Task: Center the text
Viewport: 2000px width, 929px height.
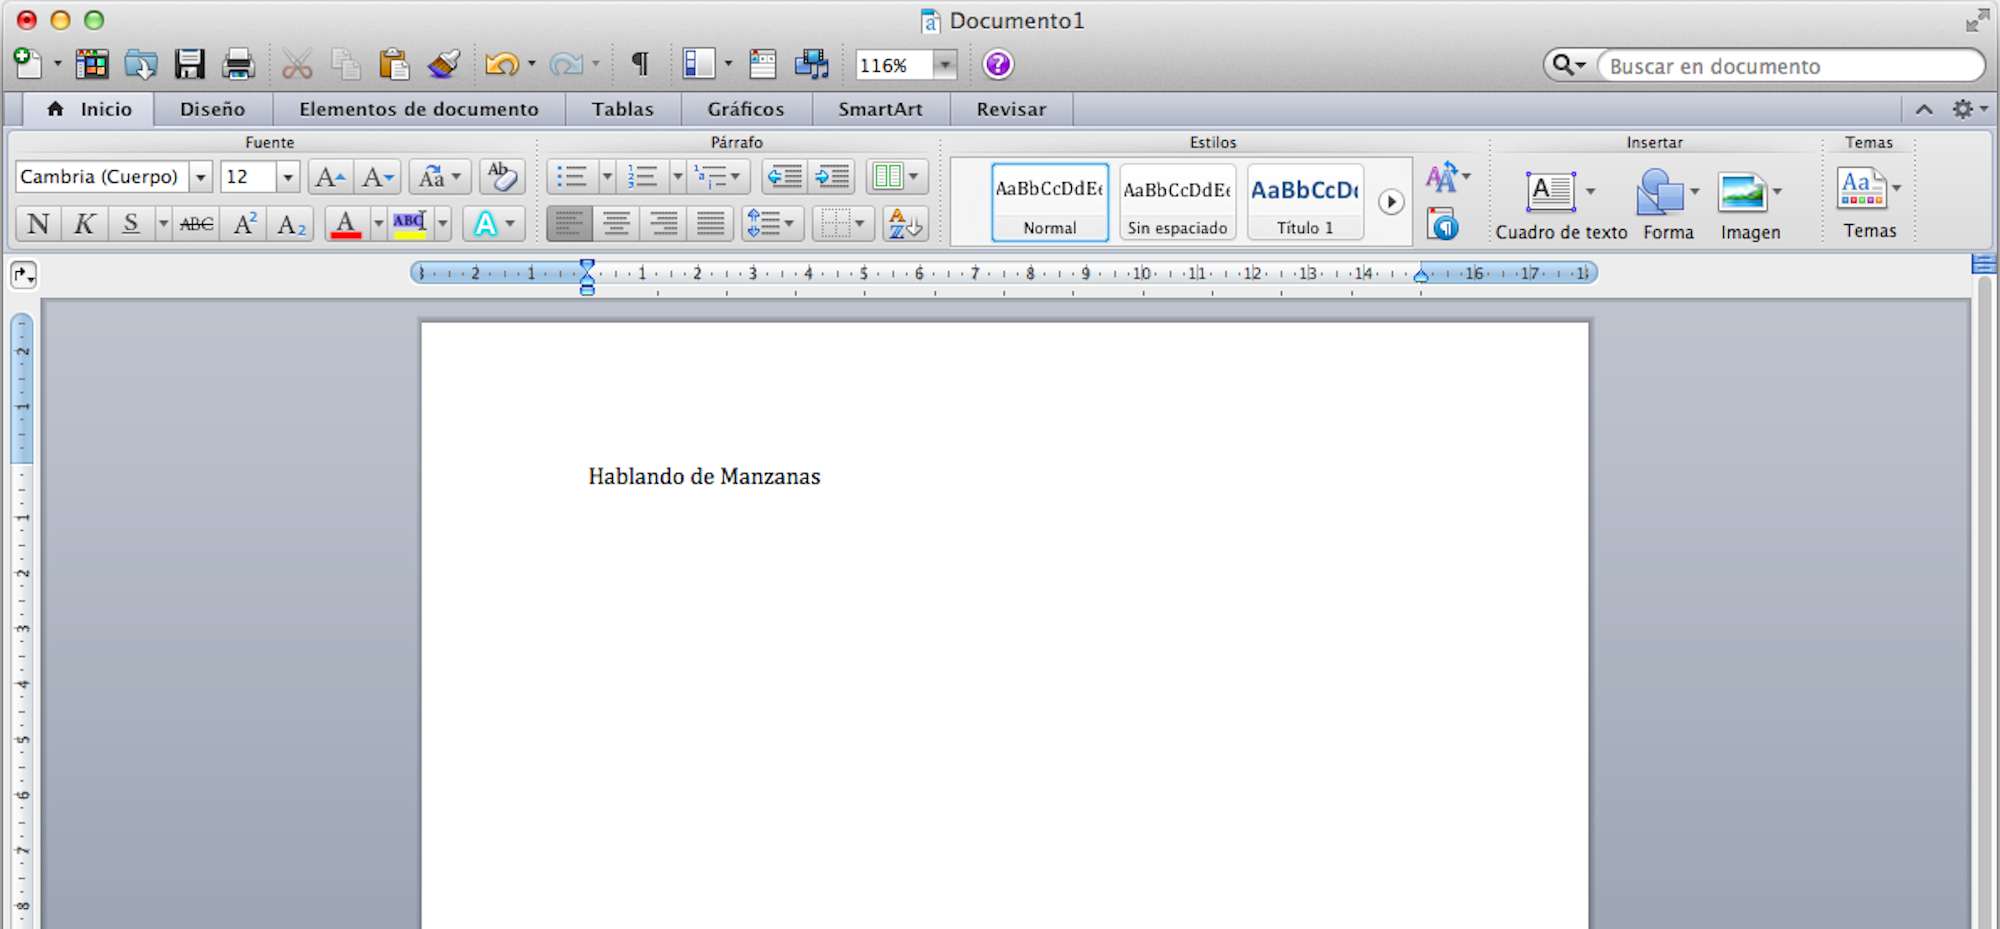Action: coord(616,223)
